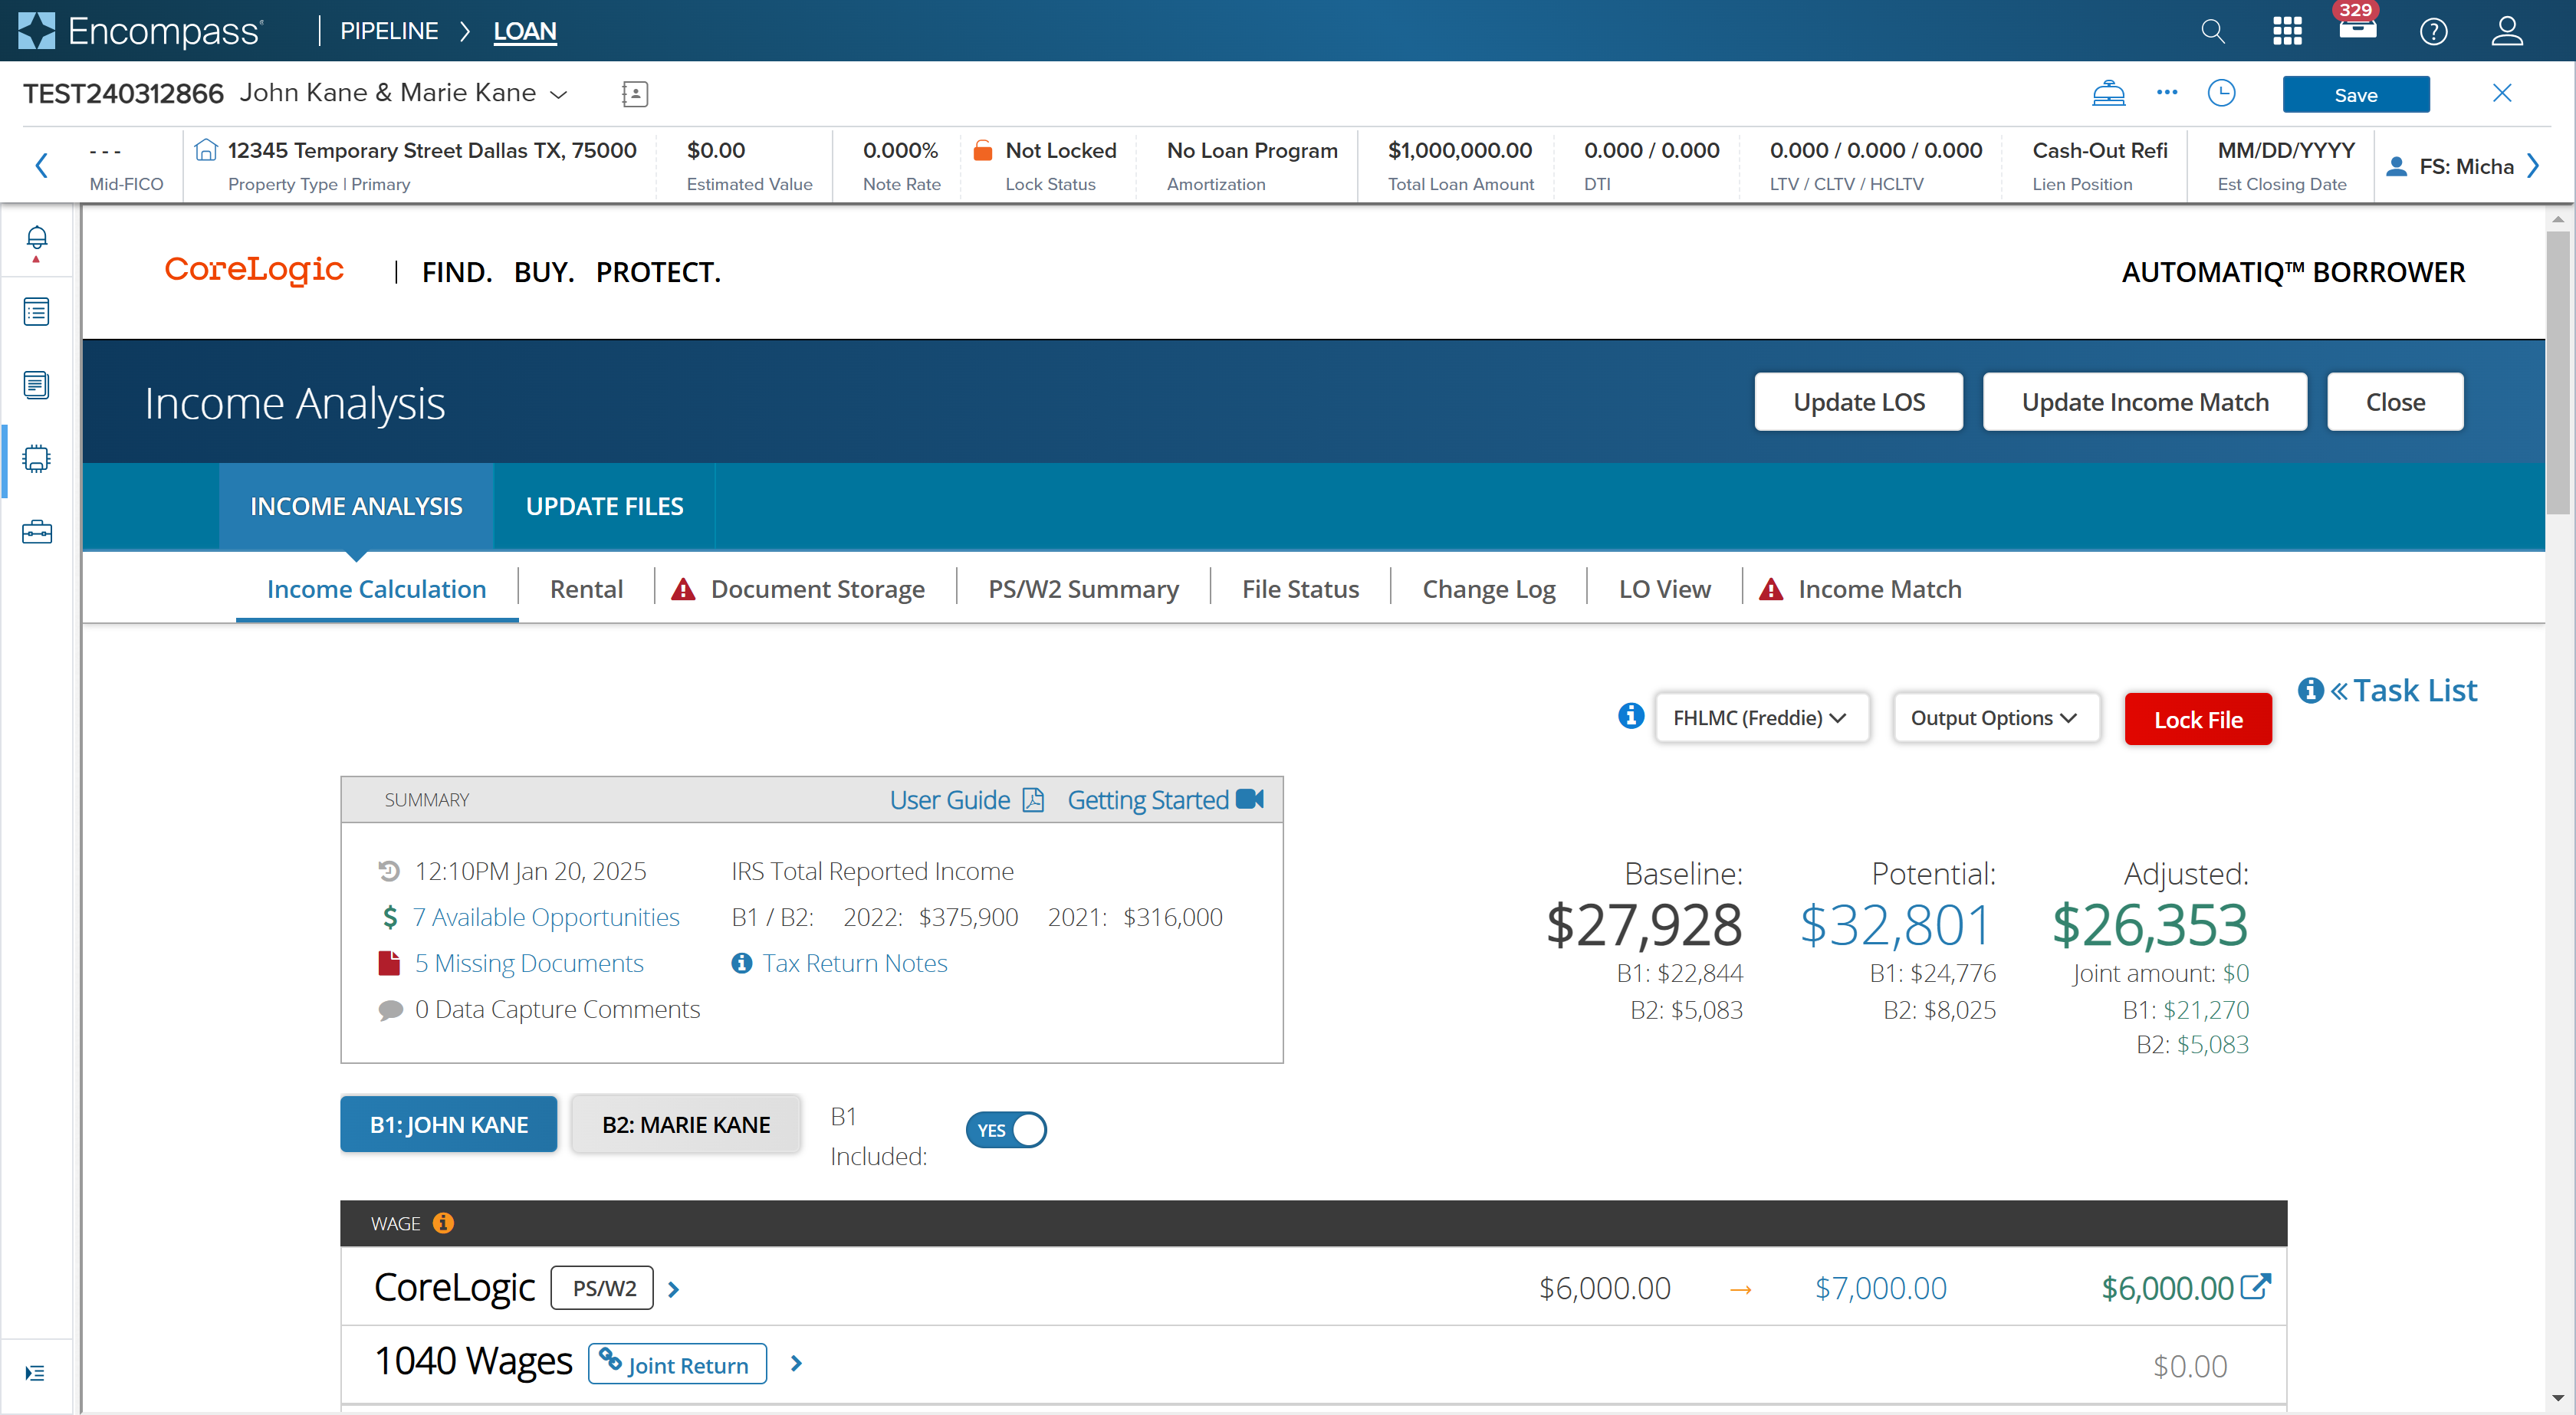Click the Getting Started video camera icon

coord(1250,799)
